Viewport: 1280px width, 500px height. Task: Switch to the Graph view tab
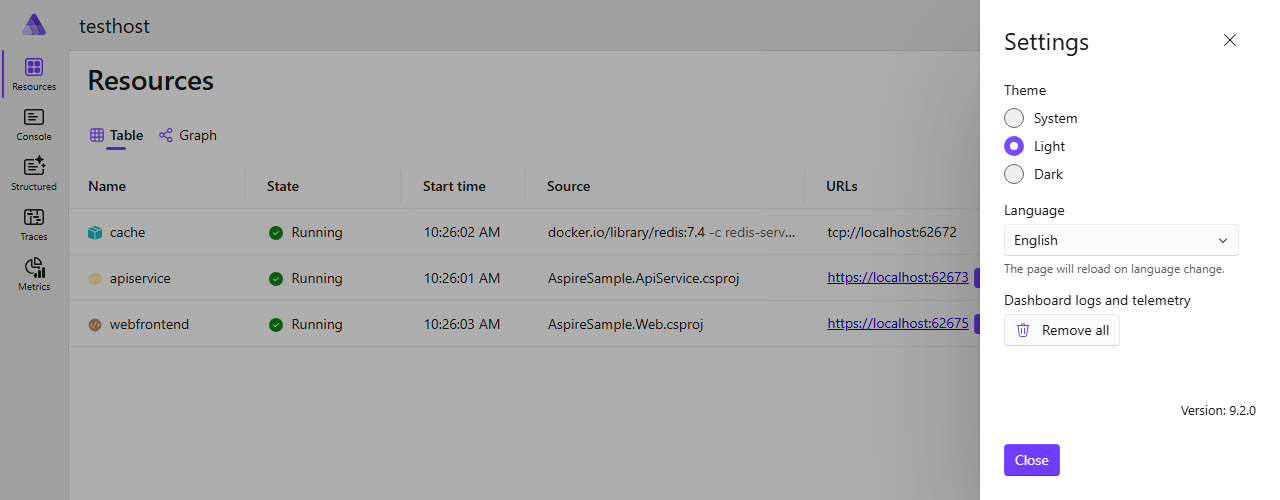[x=188, y=135]
